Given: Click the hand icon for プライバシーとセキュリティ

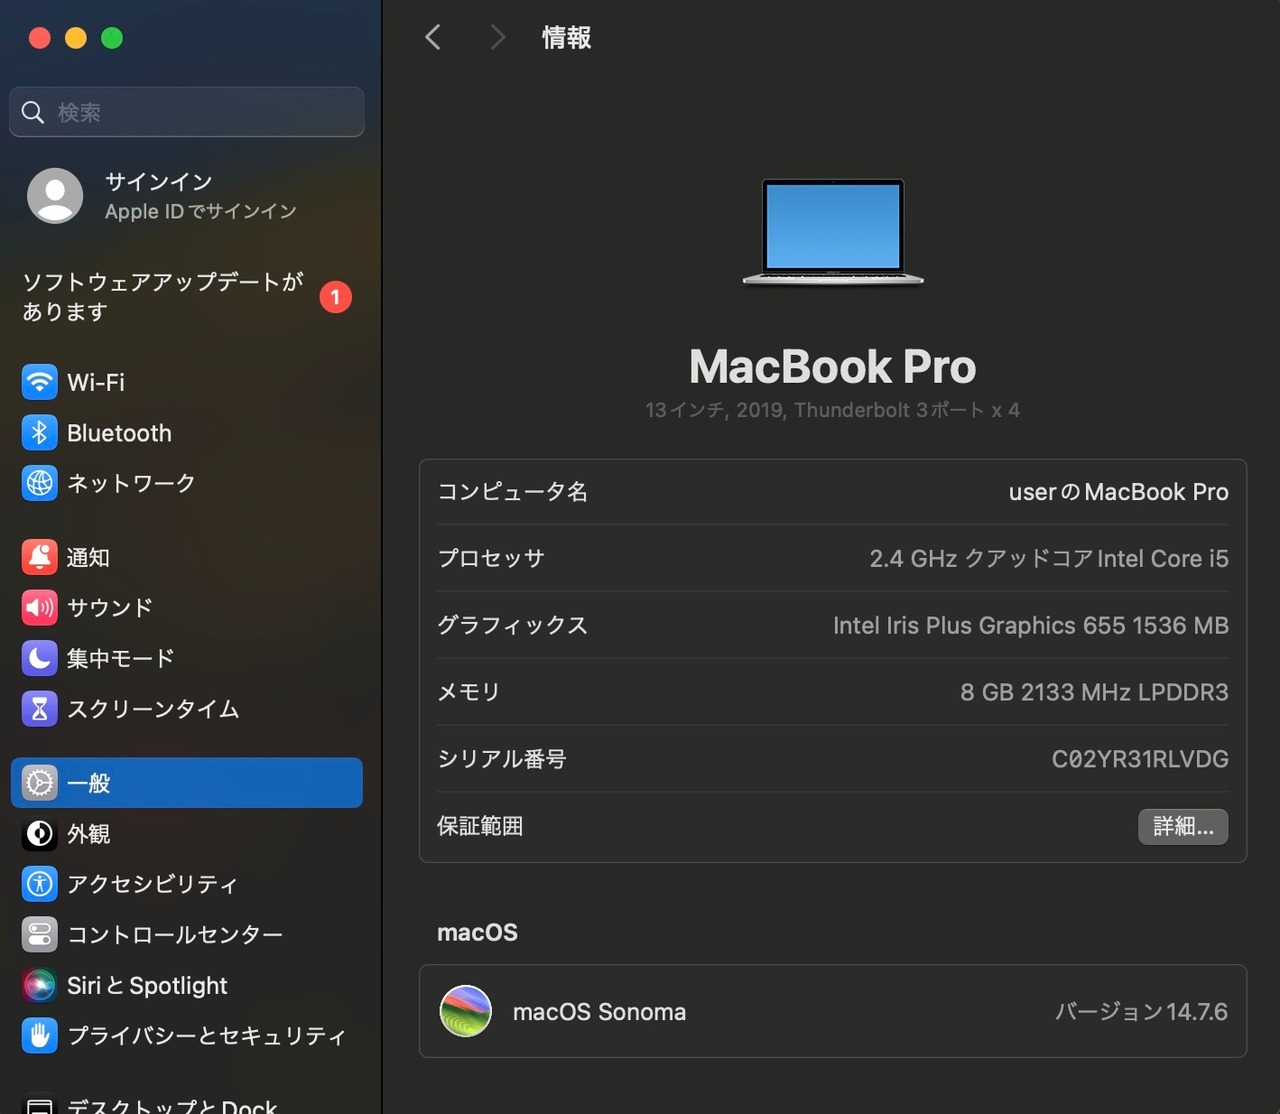Looking at the screenshot, I should point(40,1035).
